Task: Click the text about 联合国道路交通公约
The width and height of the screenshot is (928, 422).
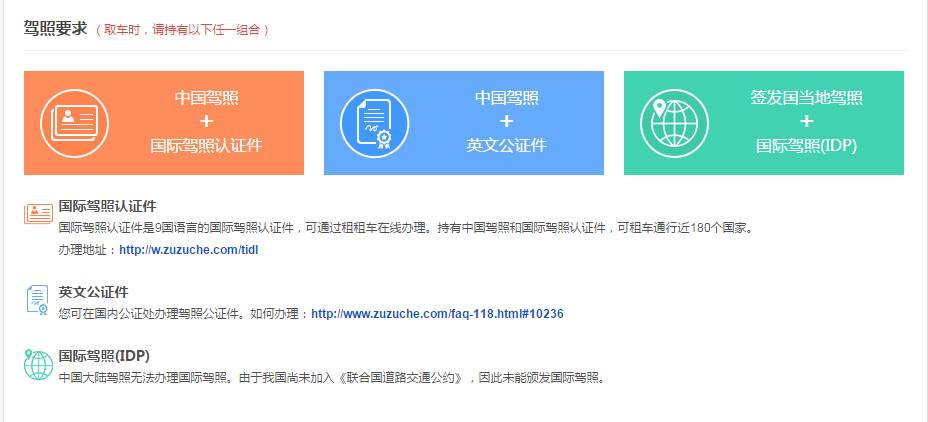Action: pos(333,378)
